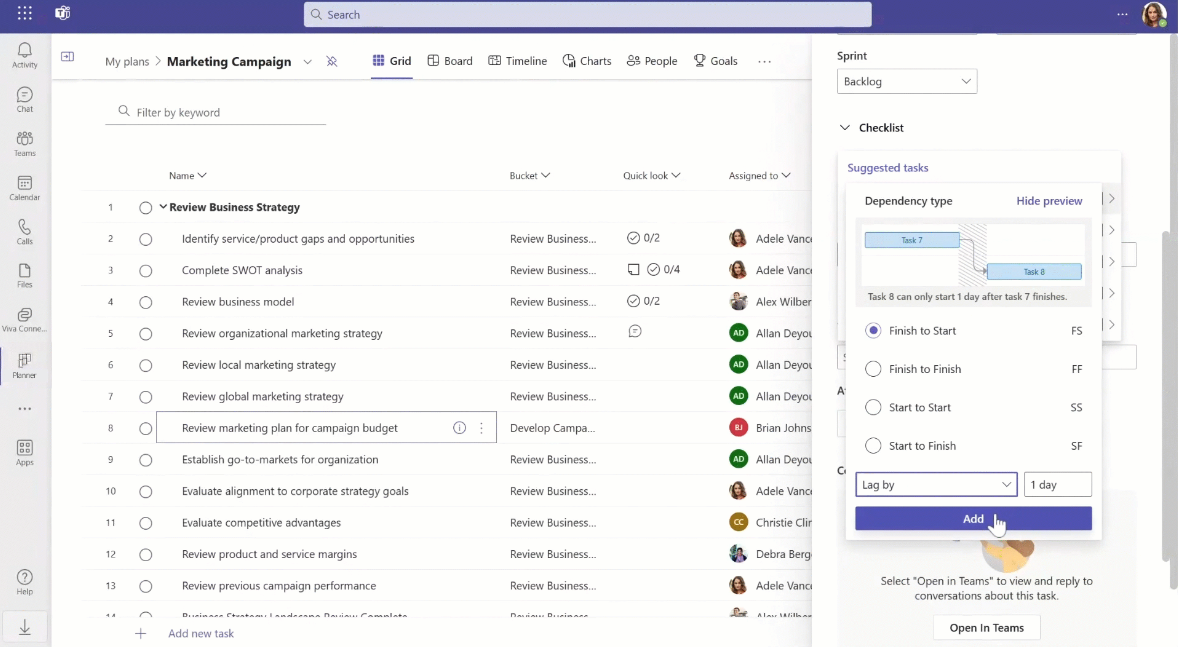Open the Activity feed icon
Image resolution: width=1178 pixels, height=647 pixels.
pos(24,54)
